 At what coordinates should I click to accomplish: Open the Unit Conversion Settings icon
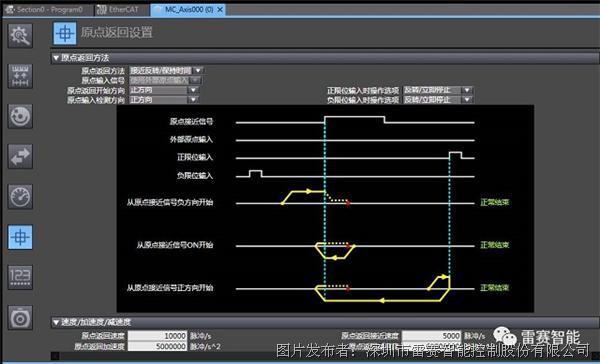coord(20,76)
